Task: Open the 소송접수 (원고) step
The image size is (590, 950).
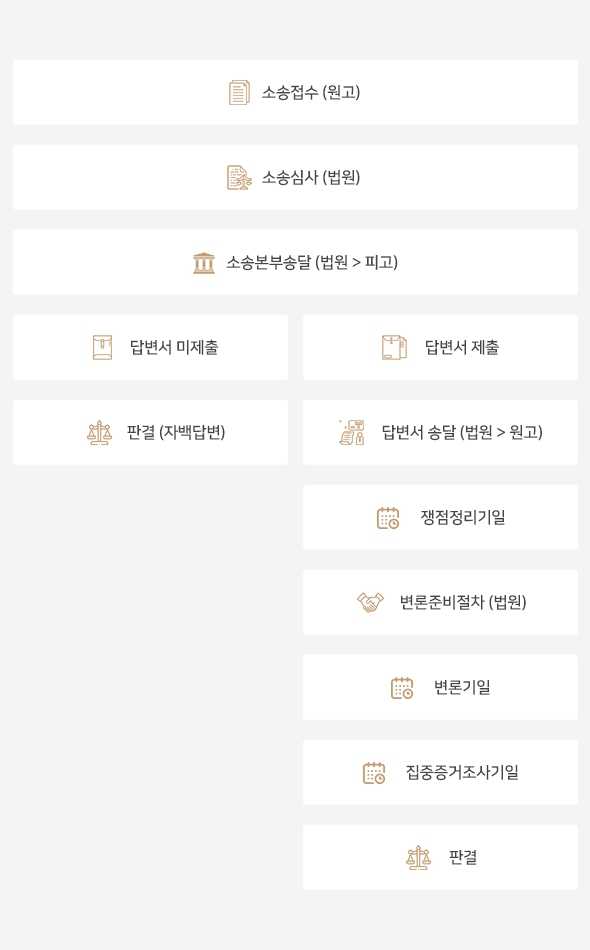Action: pos(295,93)
